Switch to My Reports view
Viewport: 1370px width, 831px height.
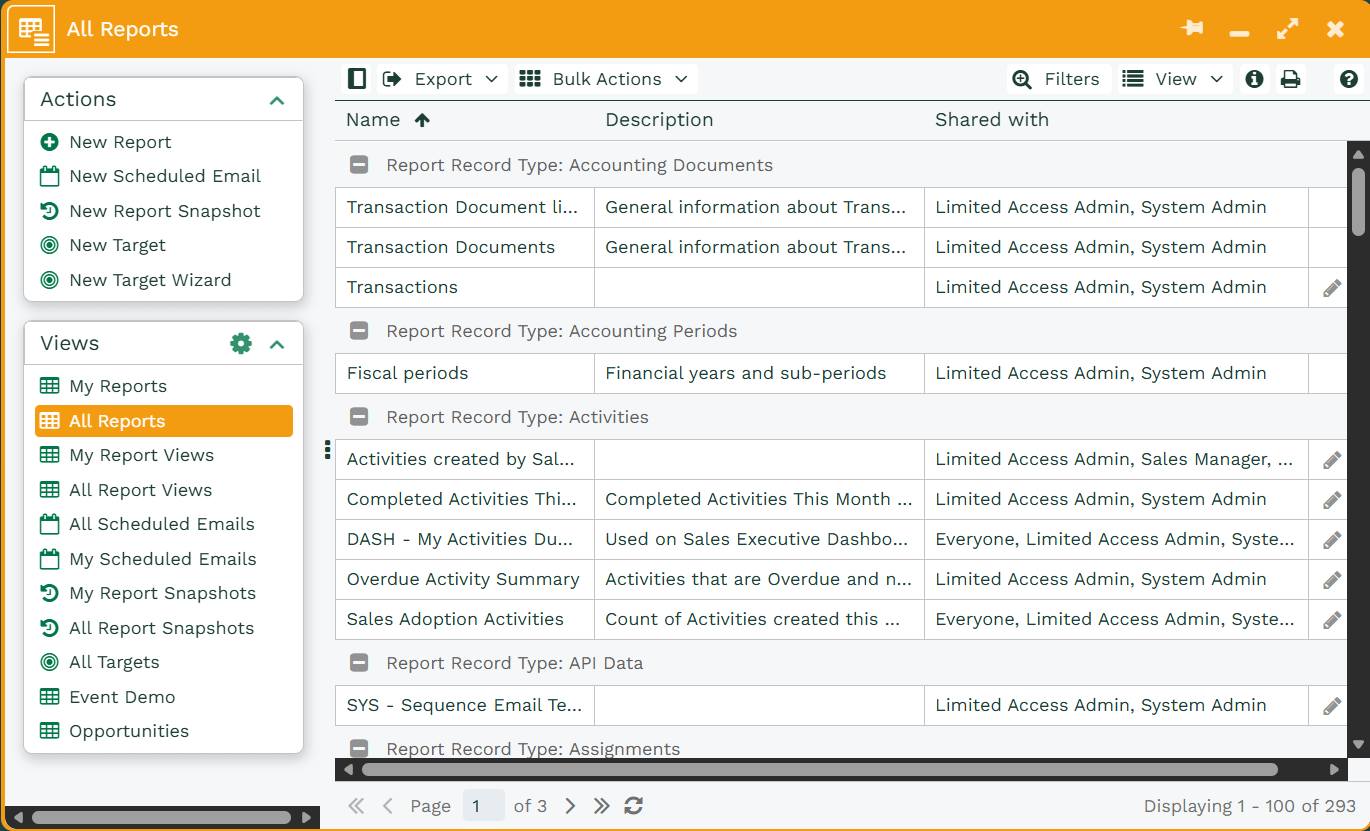[x=117, y=386]
